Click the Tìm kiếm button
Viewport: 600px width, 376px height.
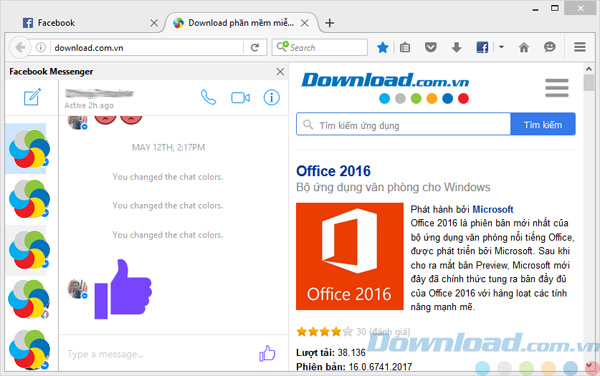click(543, 124)
